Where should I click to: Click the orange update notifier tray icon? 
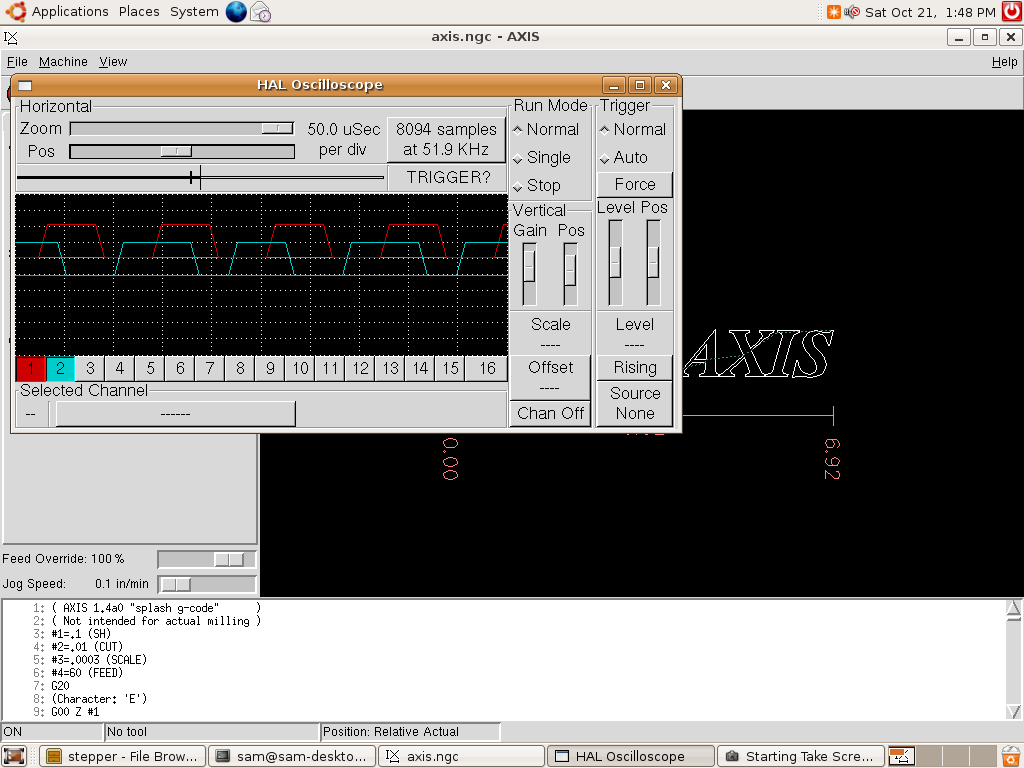833,12
